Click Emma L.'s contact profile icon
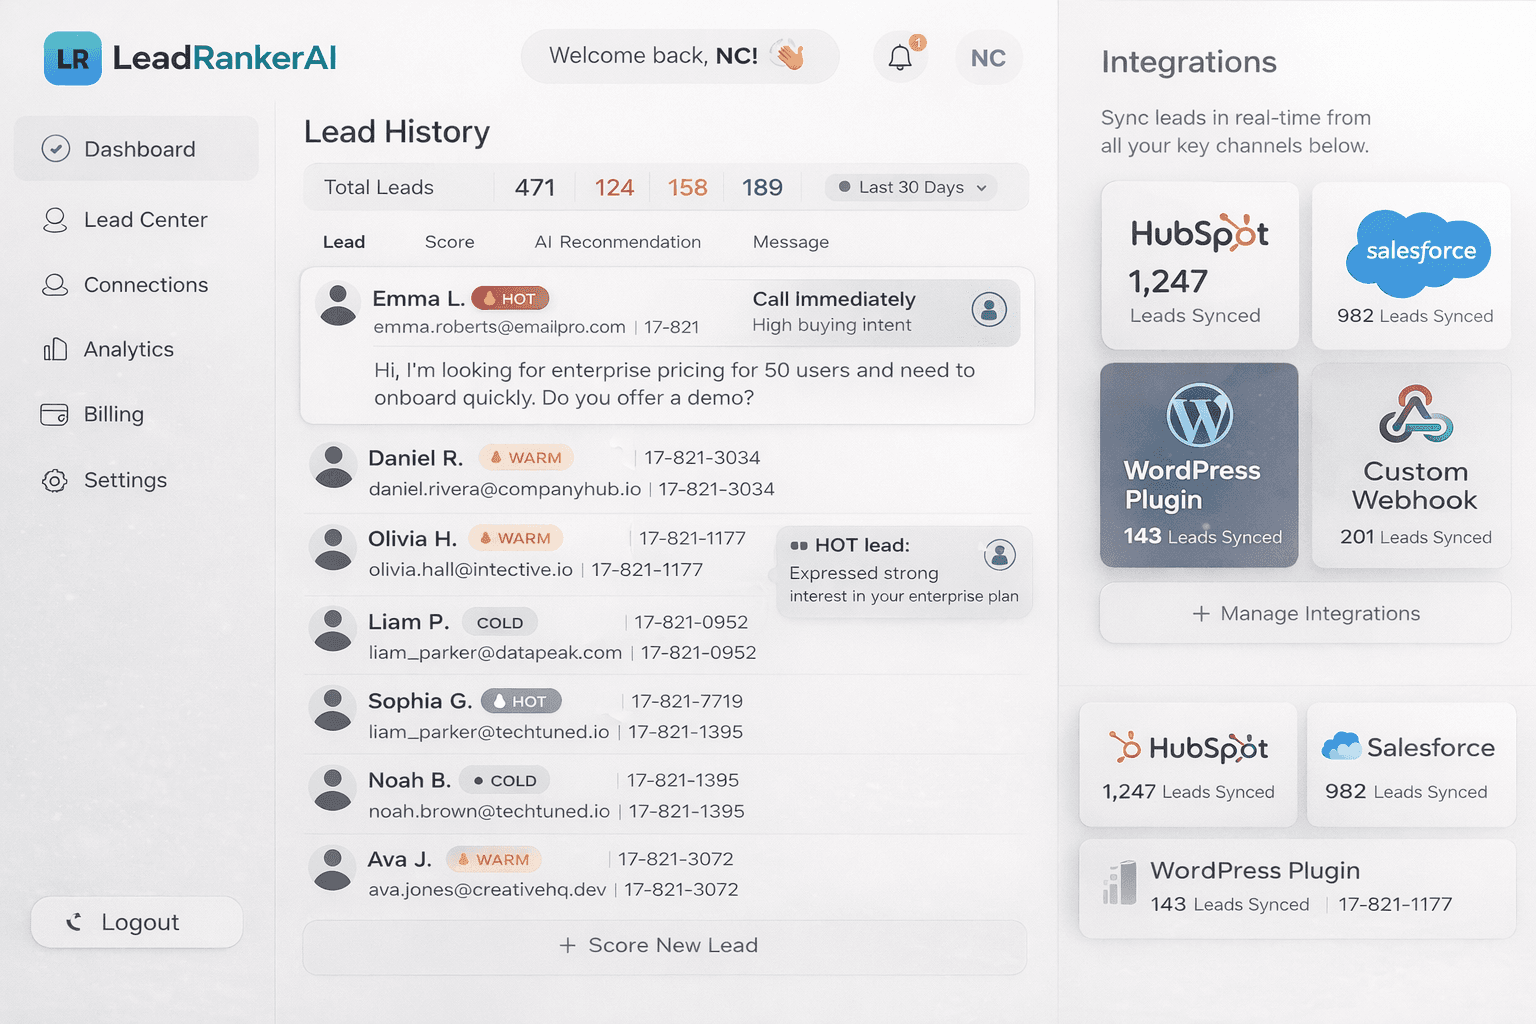This screenshot has height=1024, width=1536. tap(990, 311)
